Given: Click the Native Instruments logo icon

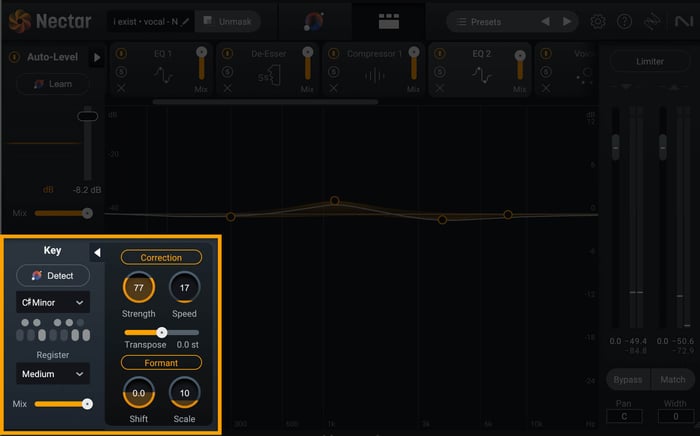Looking at the screenshot, I should pos(684,21).
